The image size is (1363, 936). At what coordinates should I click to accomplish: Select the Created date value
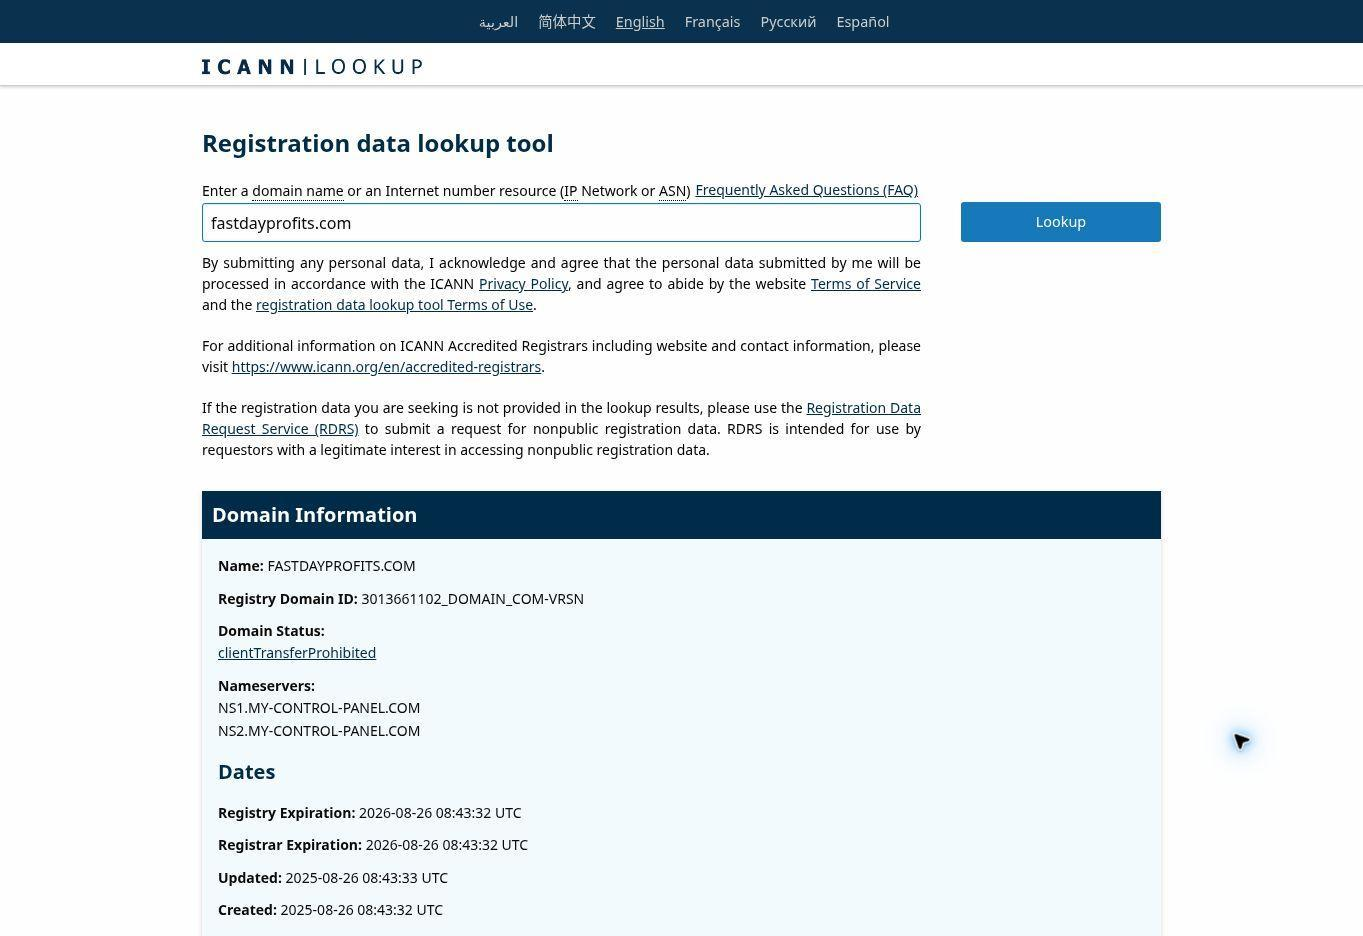tap(362, 910)
